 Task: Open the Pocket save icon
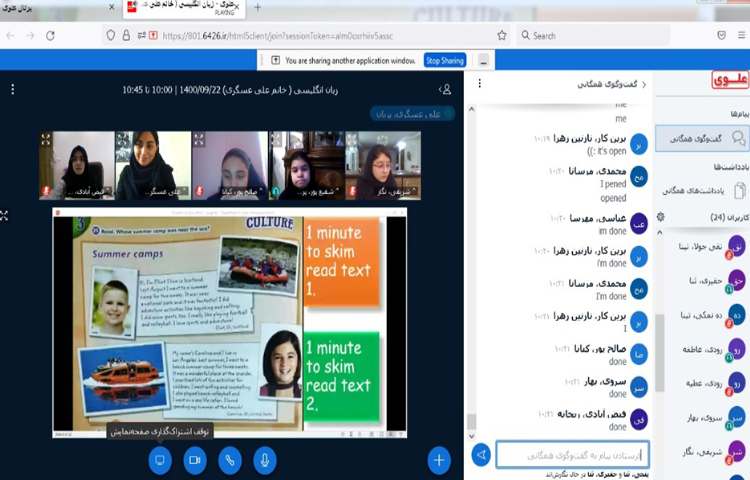tap(721, 35)
